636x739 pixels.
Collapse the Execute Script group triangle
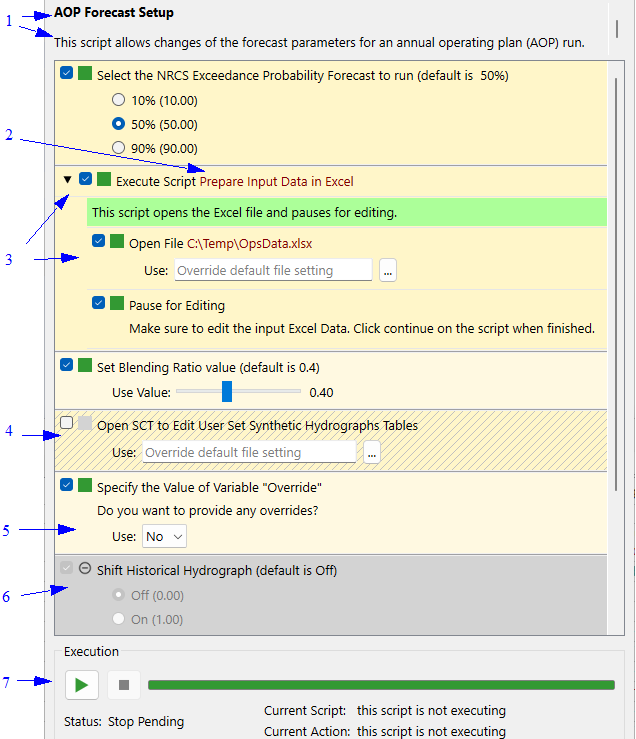pyautogui.click(x=67, y=180)
